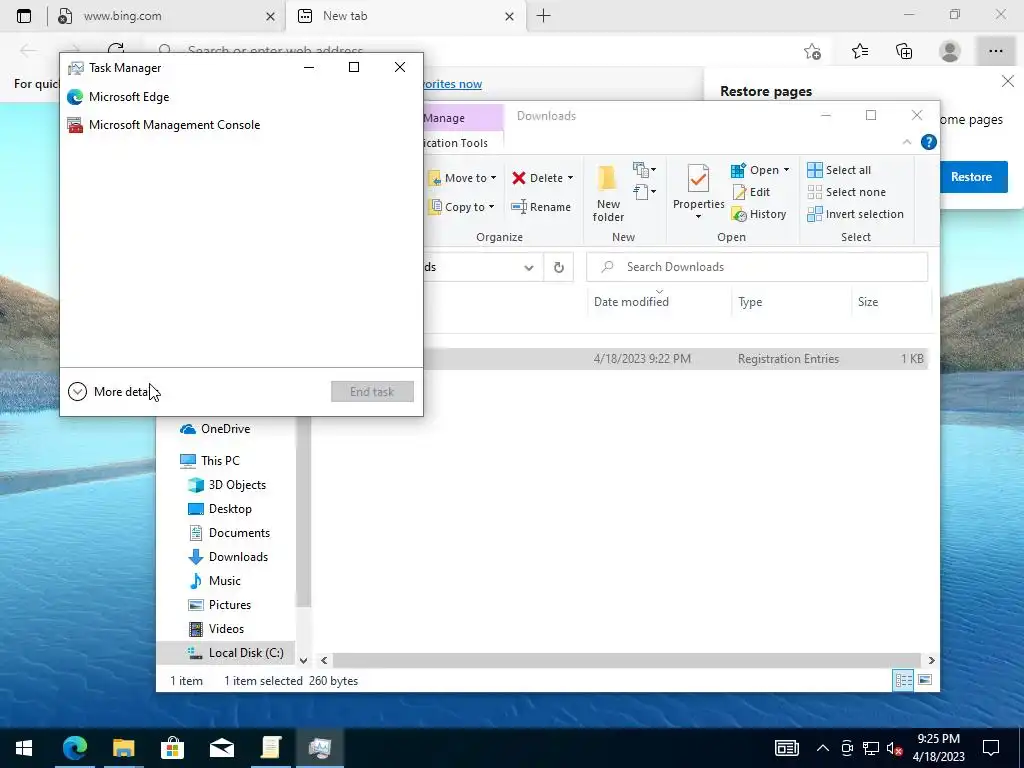The image size is (1024, 768).
Task: Click the End task button
Action: [x=372, y=391]
